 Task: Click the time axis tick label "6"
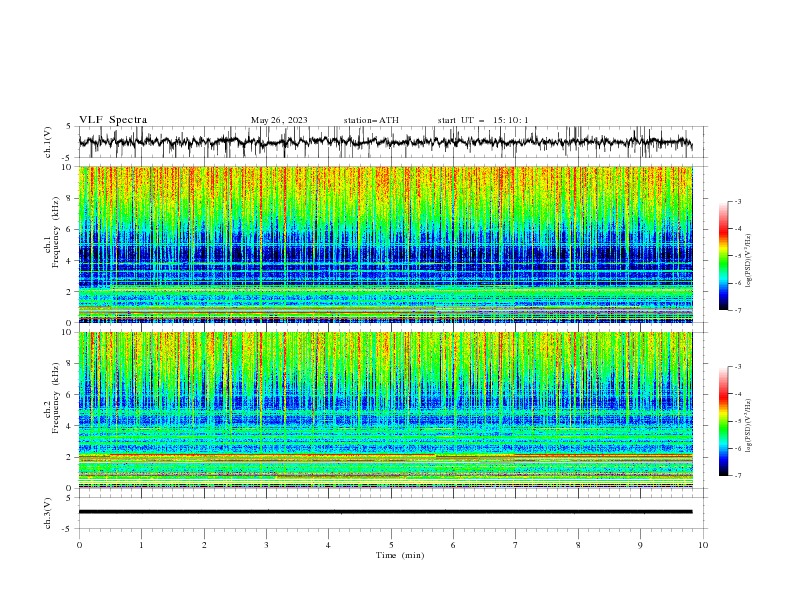coord(454,545)
